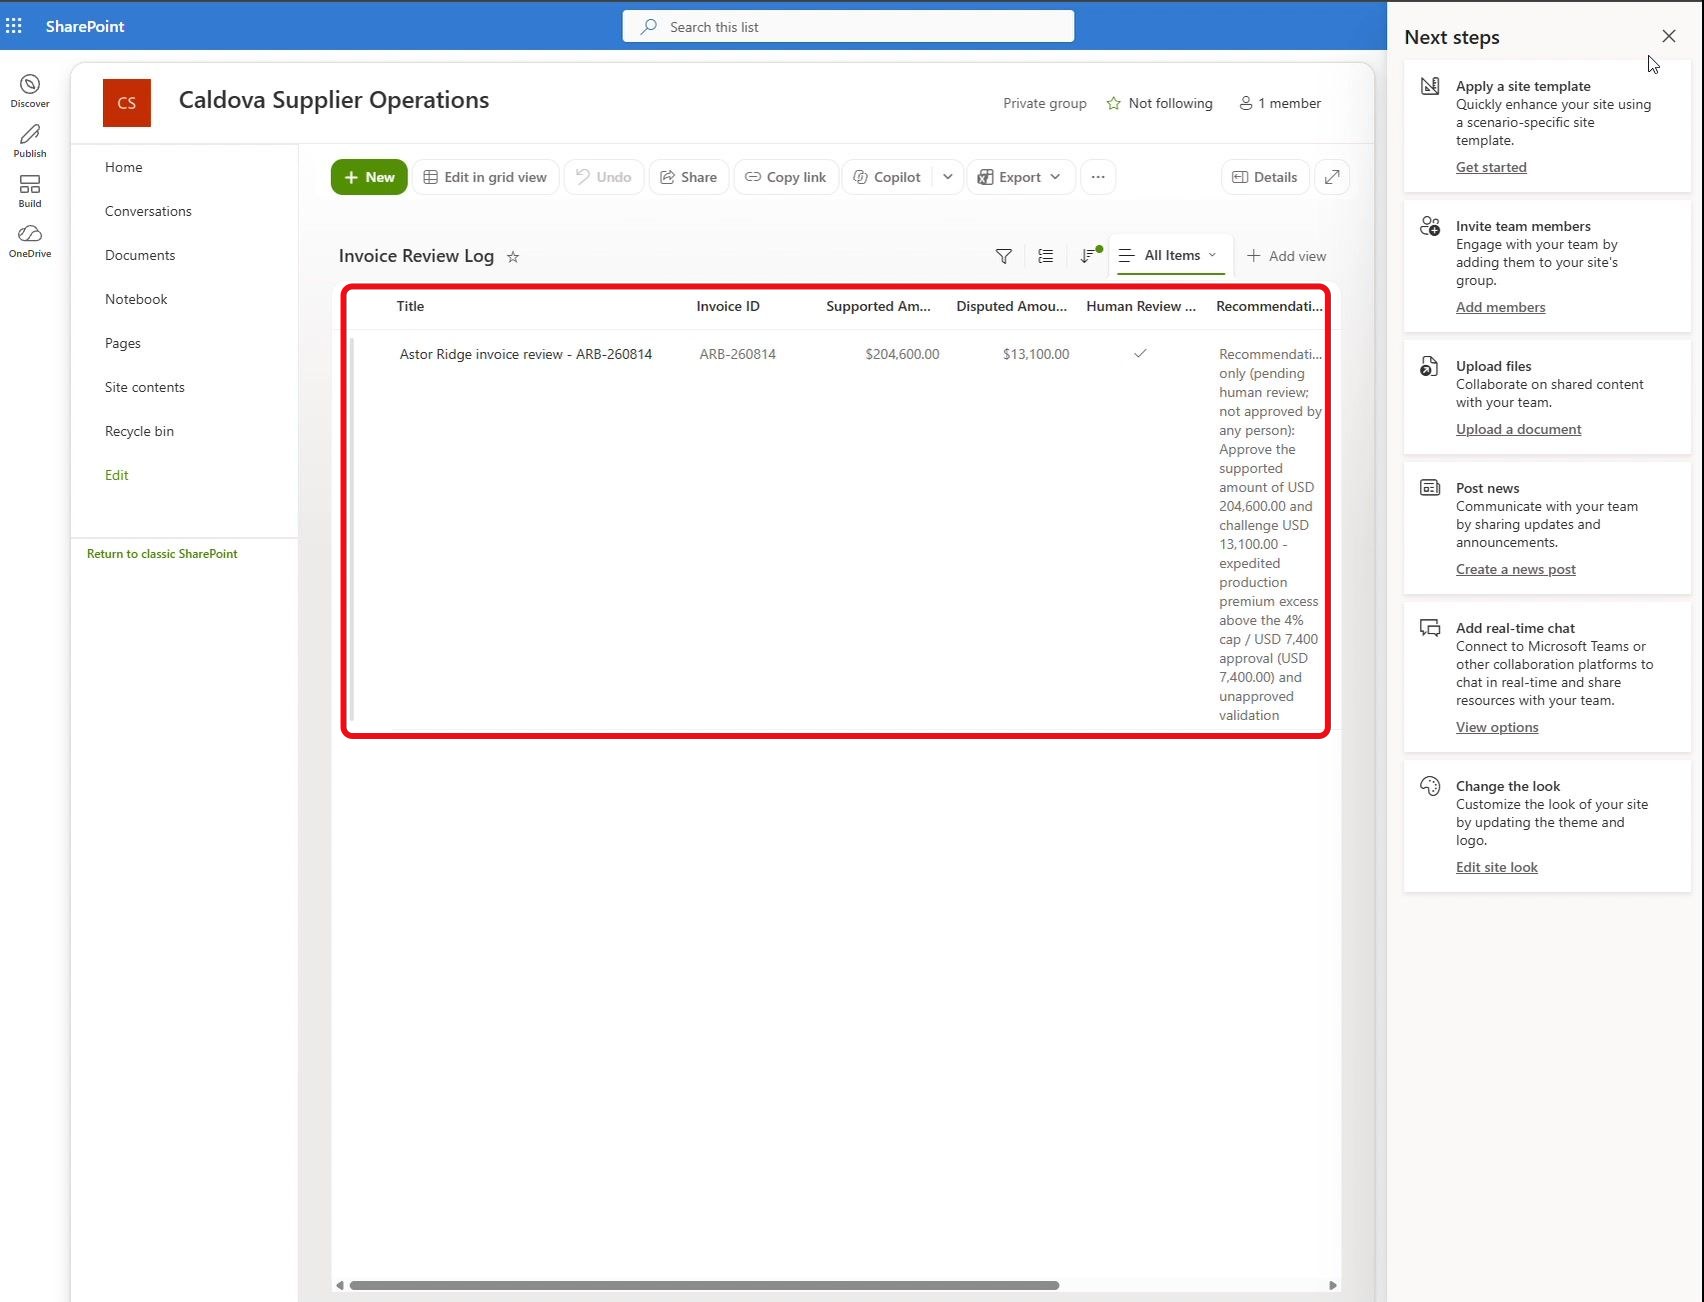The width and height of the screenshot is (1704, 1302).
Task: Favorite the Invoice Review Log list star
Action: pyautogui.click(x=513, y=257)
